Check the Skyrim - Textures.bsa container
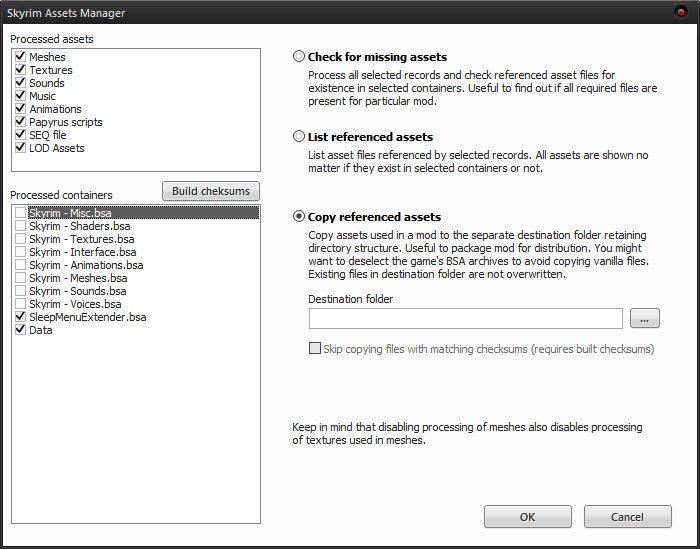 pos(21,240)
